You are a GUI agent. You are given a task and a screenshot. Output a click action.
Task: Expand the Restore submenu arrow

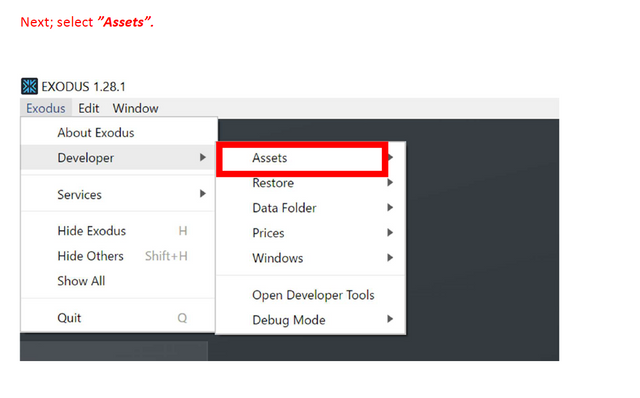390,182
